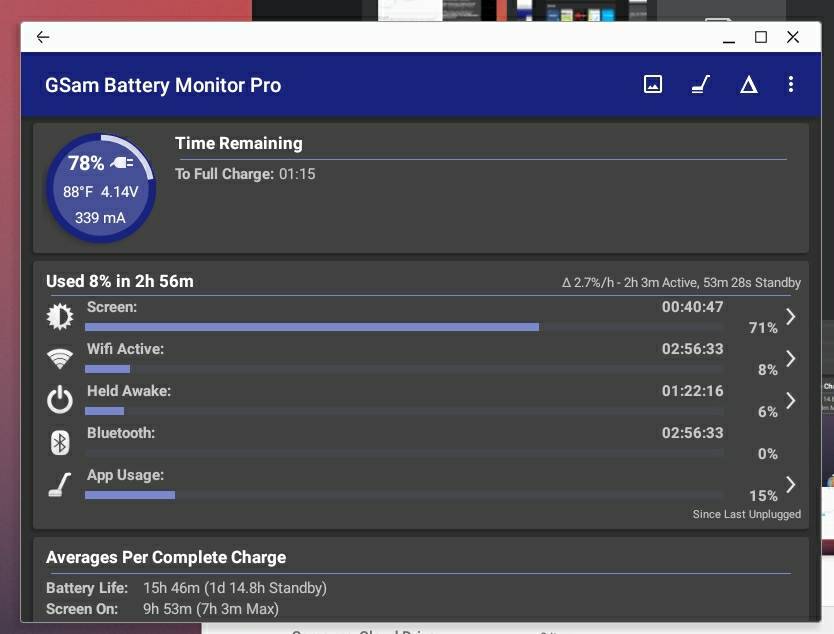Expand the App Usage details chevron
The width and height of the screenshot is (834, 634).
[x=791, y=485]
